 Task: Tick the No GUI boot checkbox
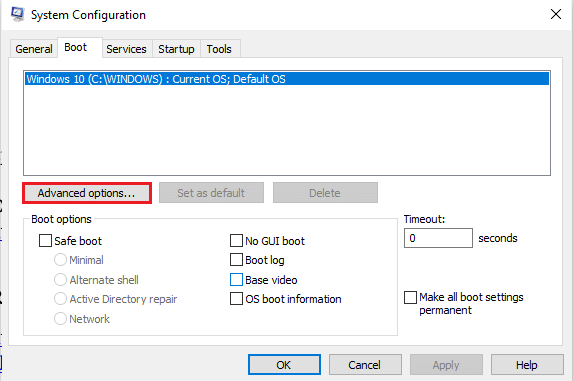point(236,241)
